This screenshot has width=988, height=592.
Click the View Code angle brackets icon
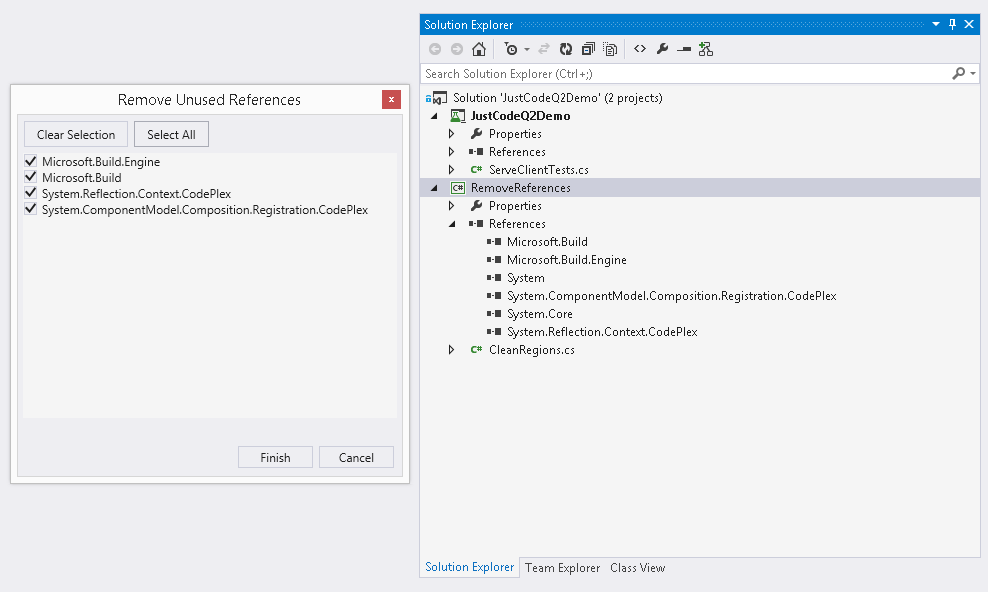(x=640, y=49)
